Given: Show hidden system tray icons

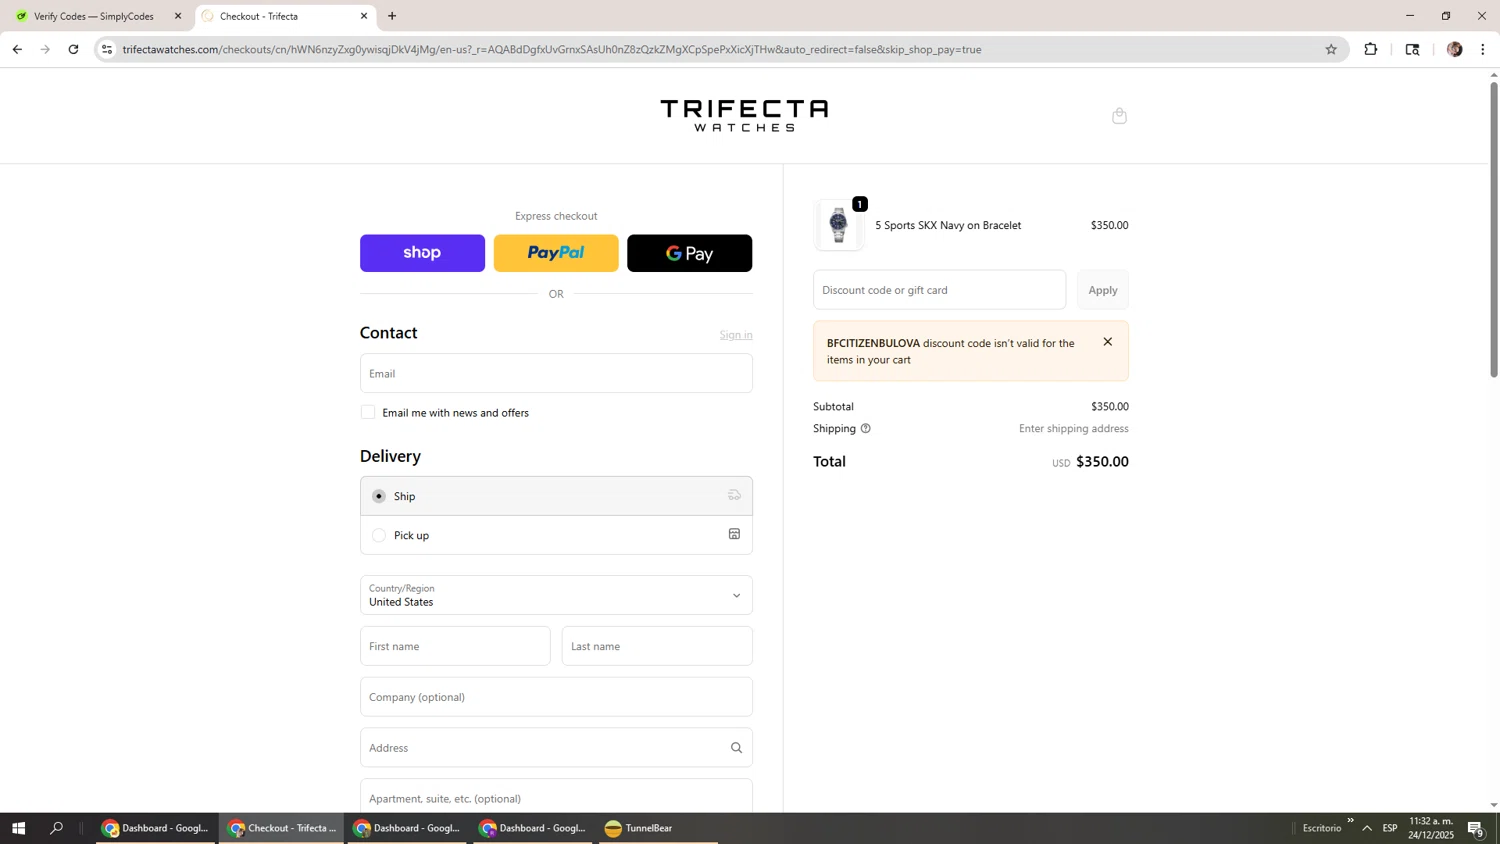Looking at the screenshot, I should pos(1367,828).
